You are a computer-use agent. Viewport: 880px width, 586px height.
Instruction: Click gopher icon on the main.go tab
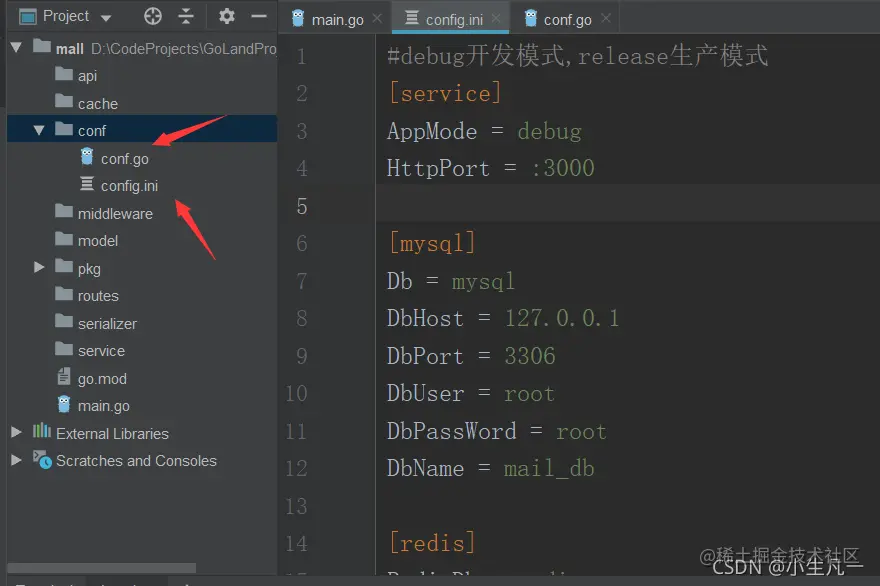click(298, 18)
